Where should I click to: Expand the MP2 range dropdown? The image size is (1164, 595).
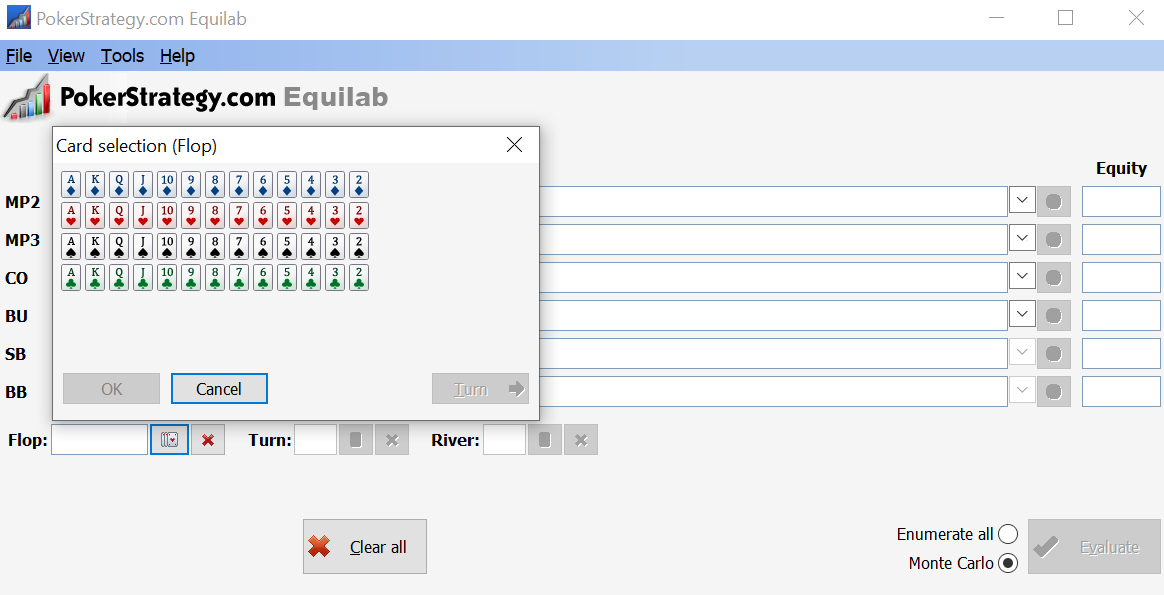[x=1022, y=200]
